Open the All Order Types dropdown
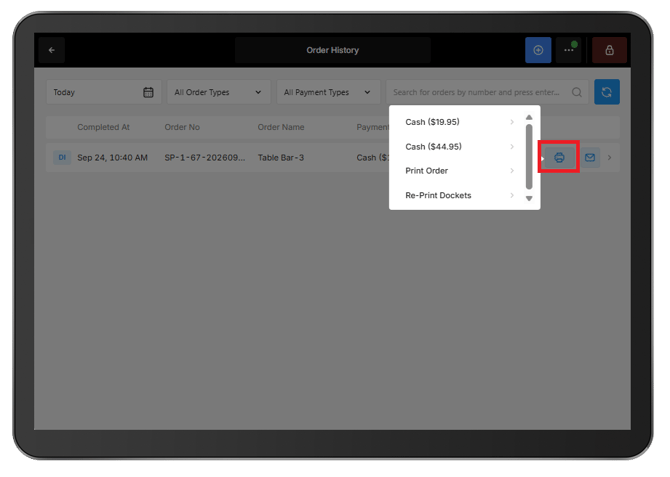 click(218, 92)
